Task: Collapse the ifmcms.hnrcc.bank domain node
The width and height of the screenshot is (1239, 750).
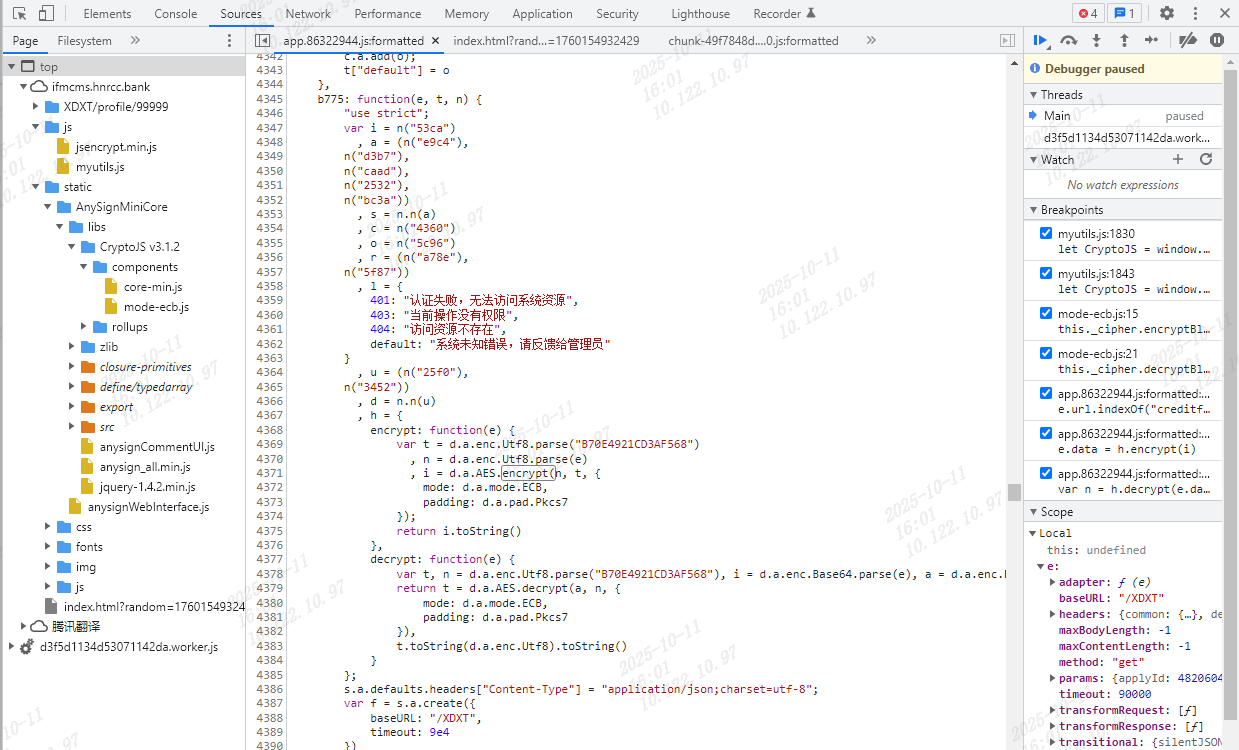Action: coord(24,87)
